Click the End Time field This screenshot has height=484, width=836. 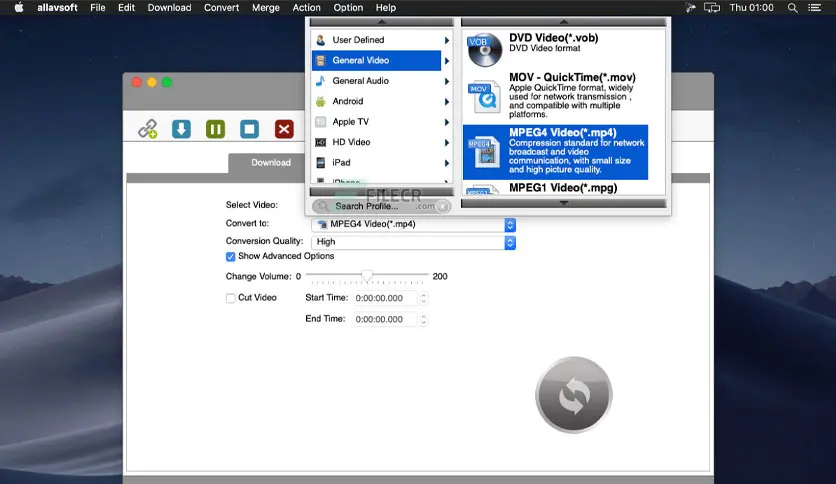[x=385, y=319]
